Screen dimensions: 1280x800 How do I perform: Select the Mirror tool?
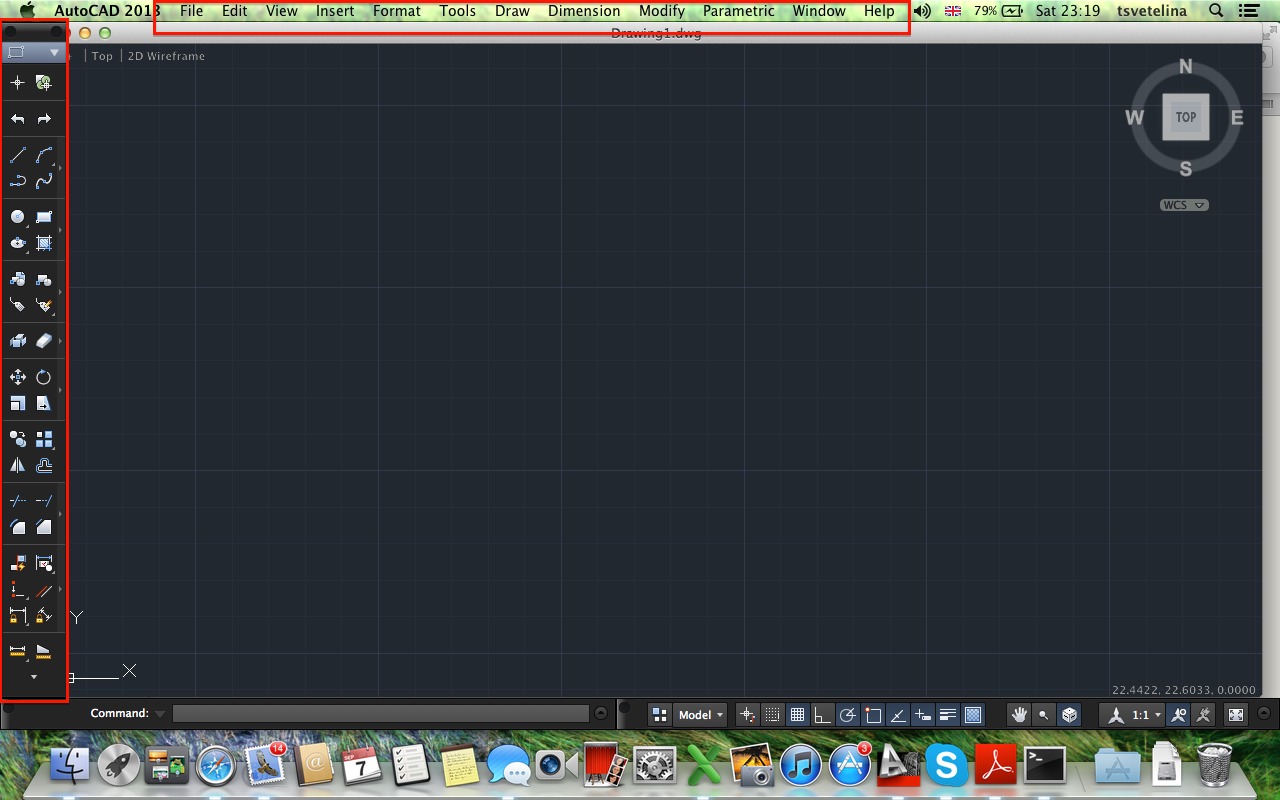[18, 465]
